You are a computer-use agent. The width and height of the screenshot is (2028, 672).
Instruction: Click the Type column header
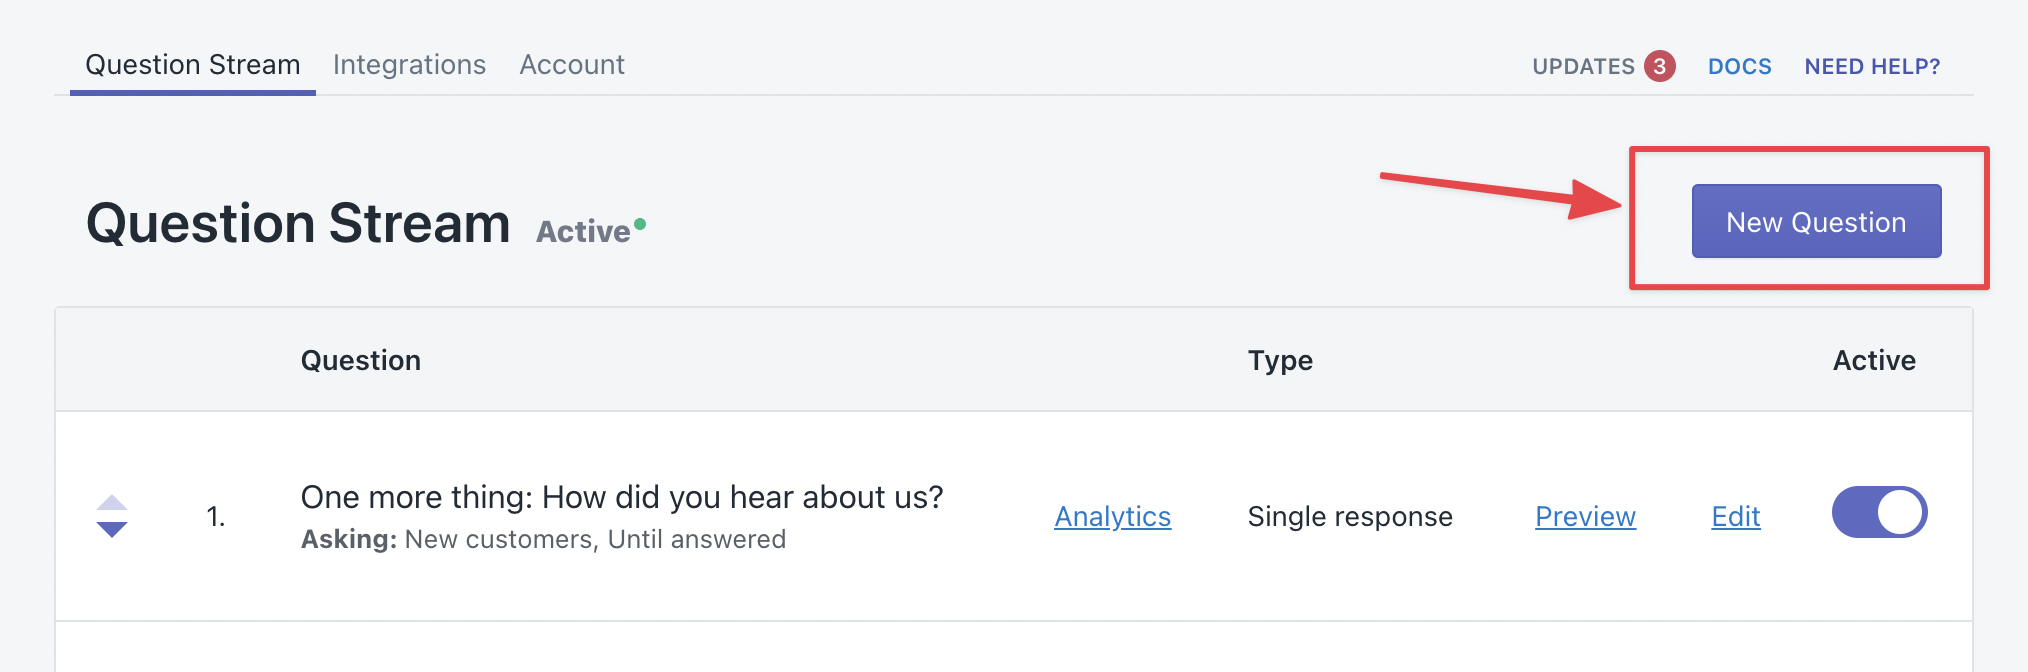pyautogui.click(x=1280, y=360)
